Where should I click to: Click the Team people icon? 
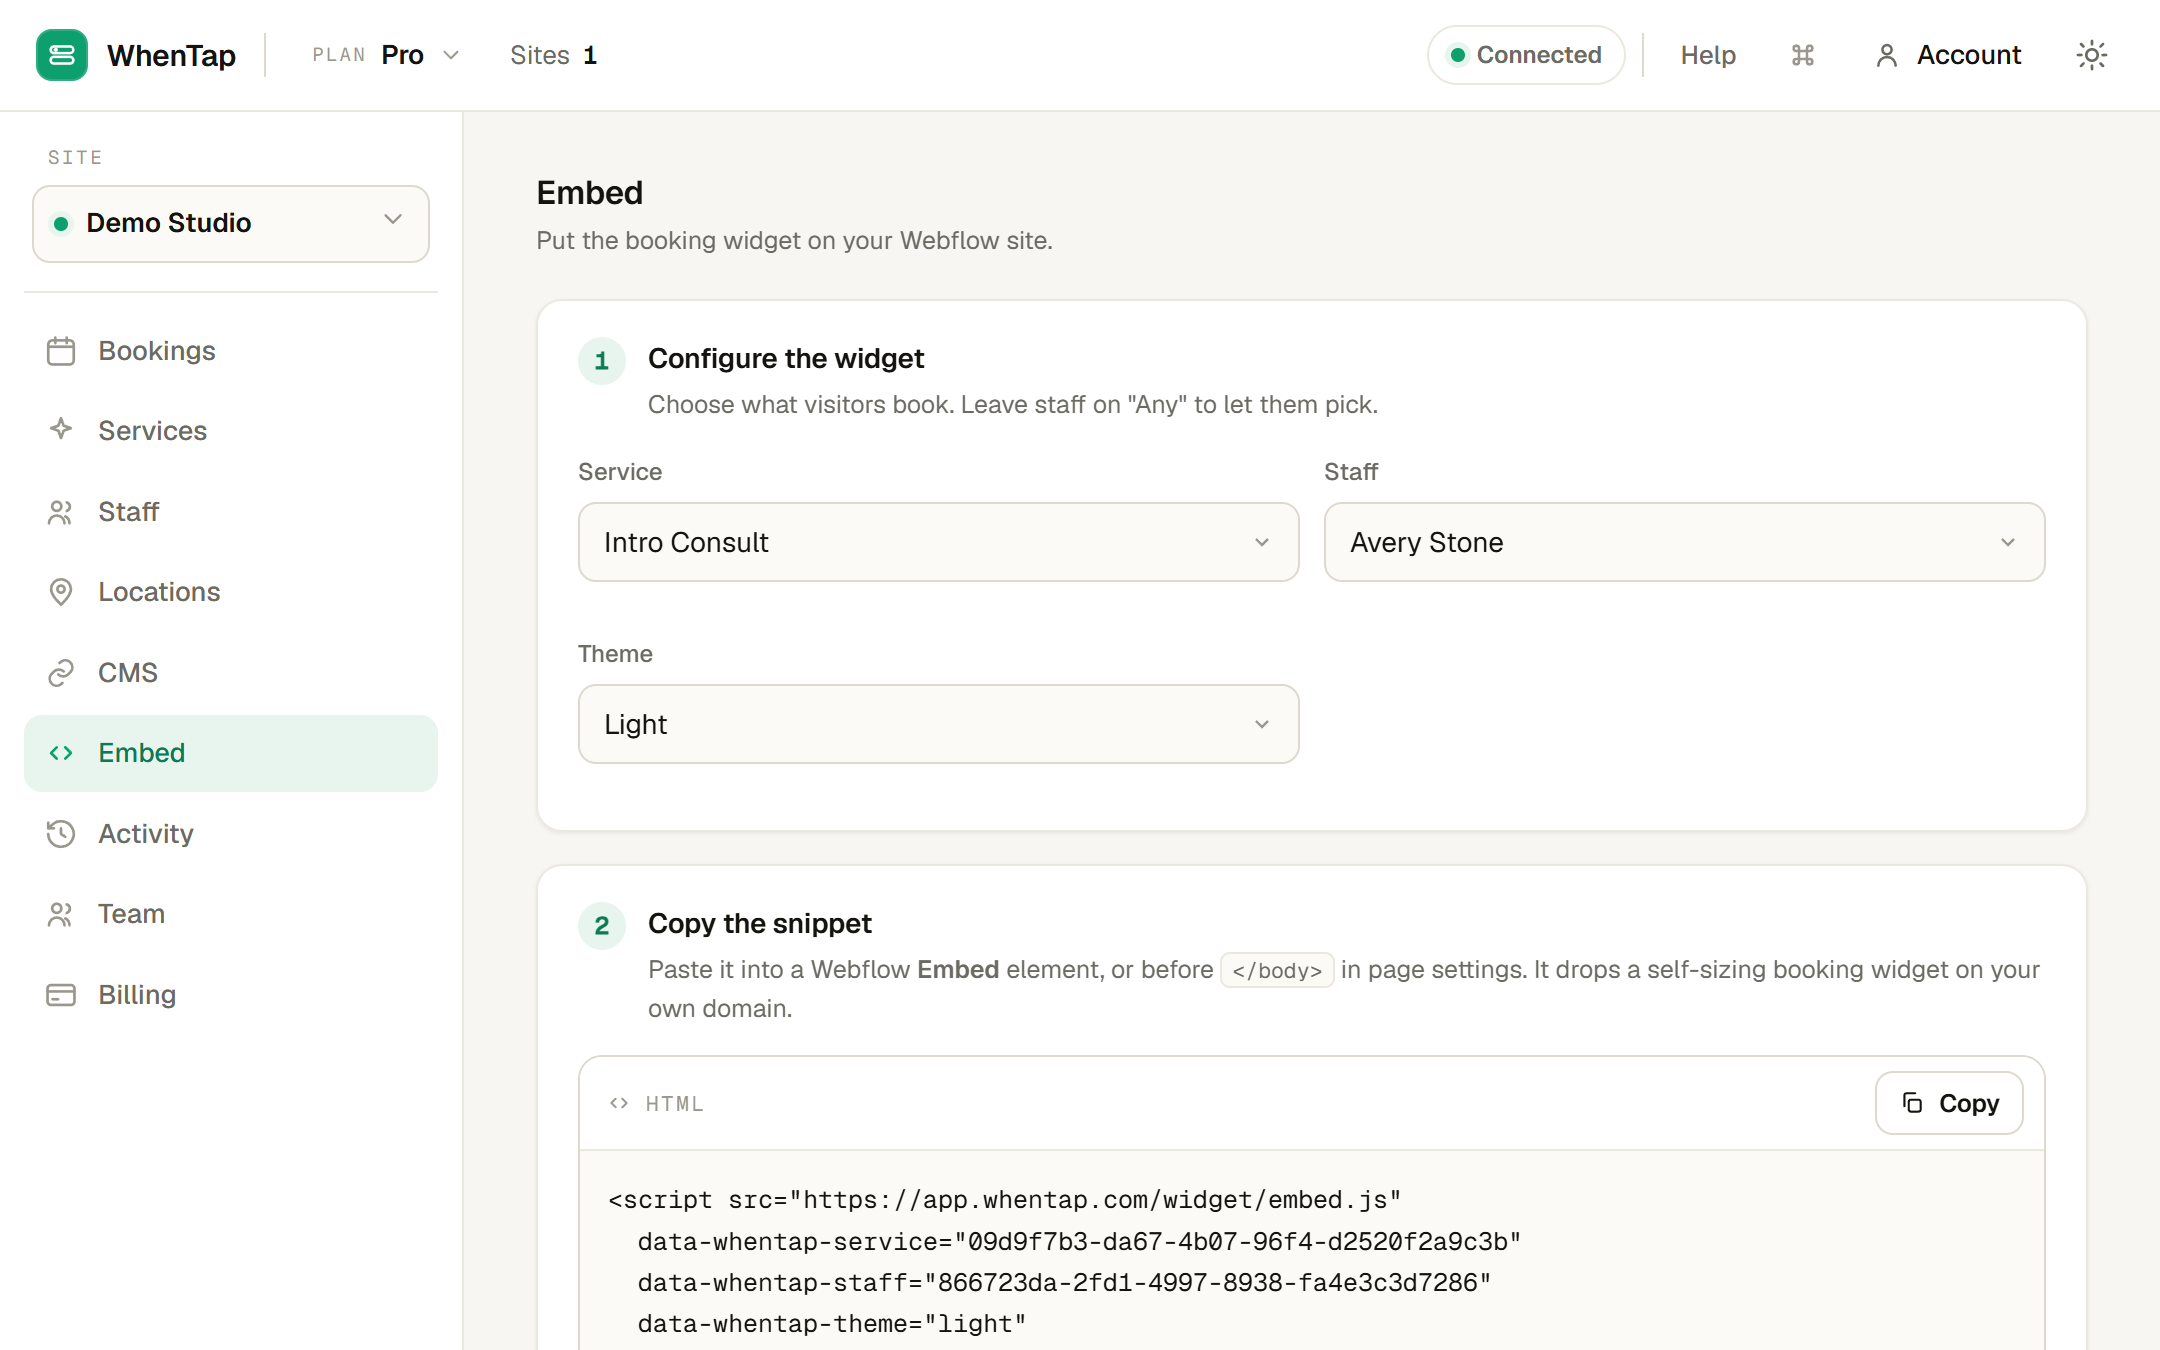pos(61,914)
